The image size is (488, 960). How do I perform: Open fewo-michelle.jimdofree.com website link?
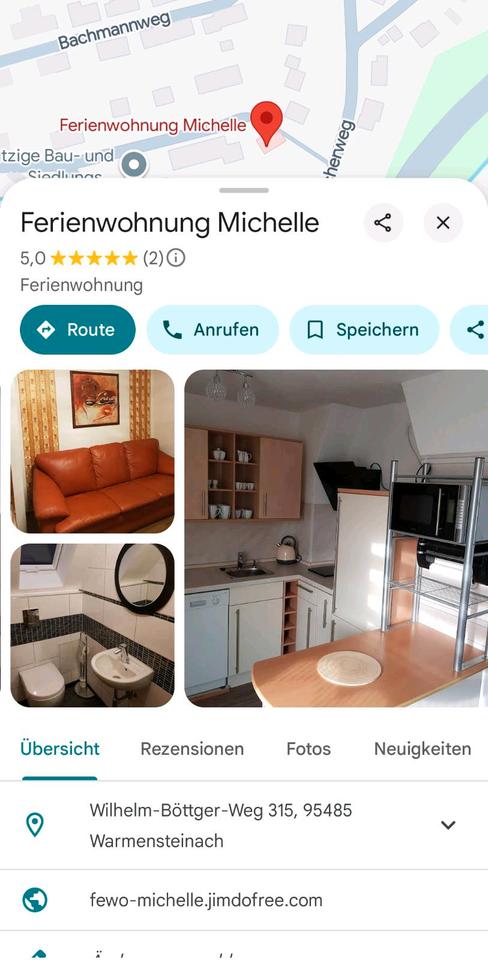pos(206,900)
